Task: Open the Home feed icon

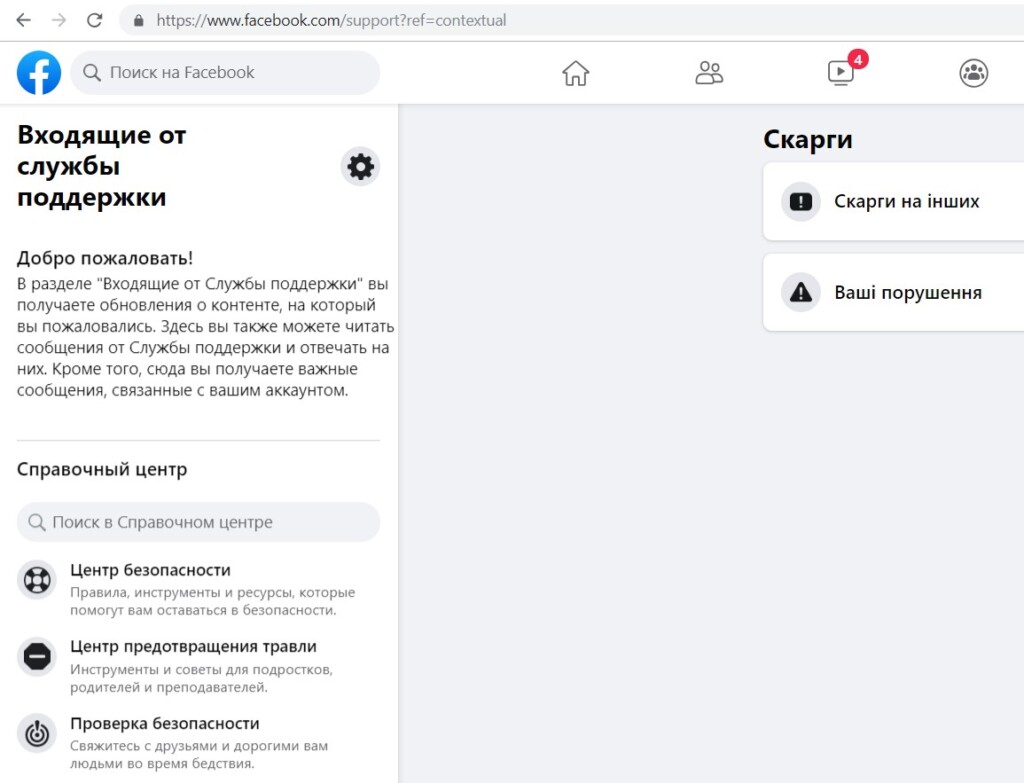Action: click(x=576, y=73)
